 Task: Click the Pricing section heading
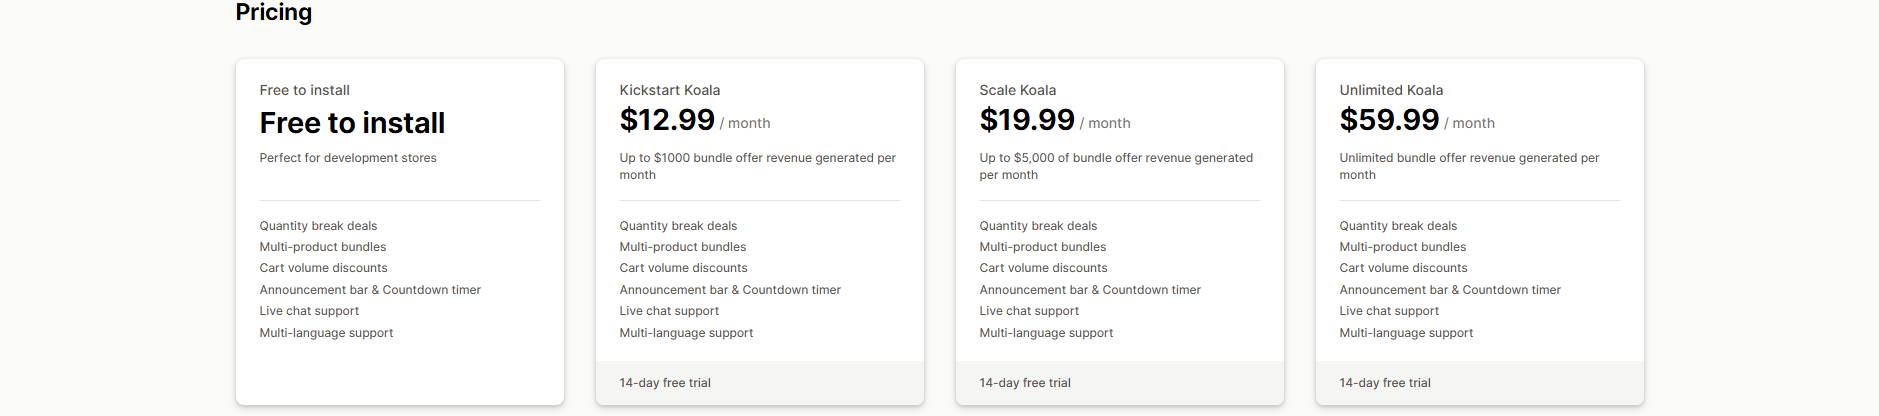click(273, 12)
